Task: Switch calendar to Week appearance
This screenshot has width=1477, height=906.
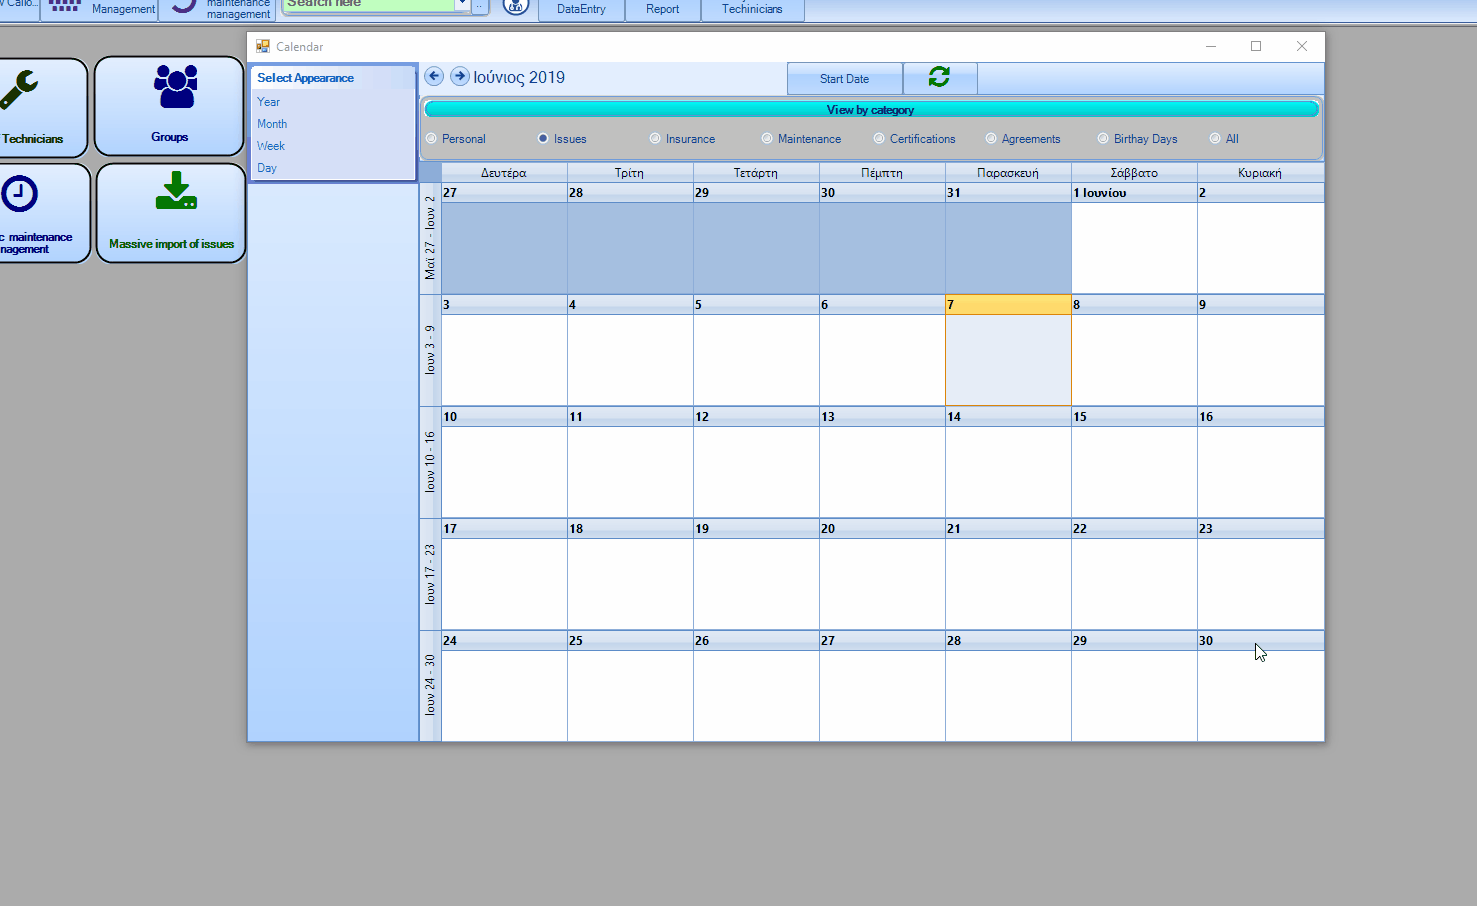Action: [271, 146]
